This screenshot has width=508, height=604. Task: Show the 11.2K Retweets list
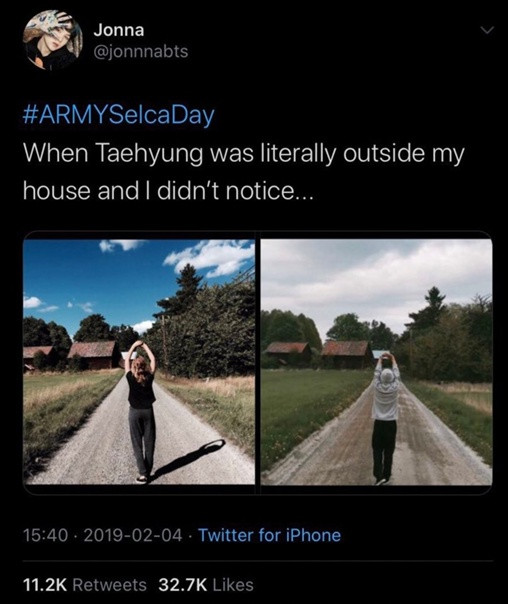tap(85, 584)
